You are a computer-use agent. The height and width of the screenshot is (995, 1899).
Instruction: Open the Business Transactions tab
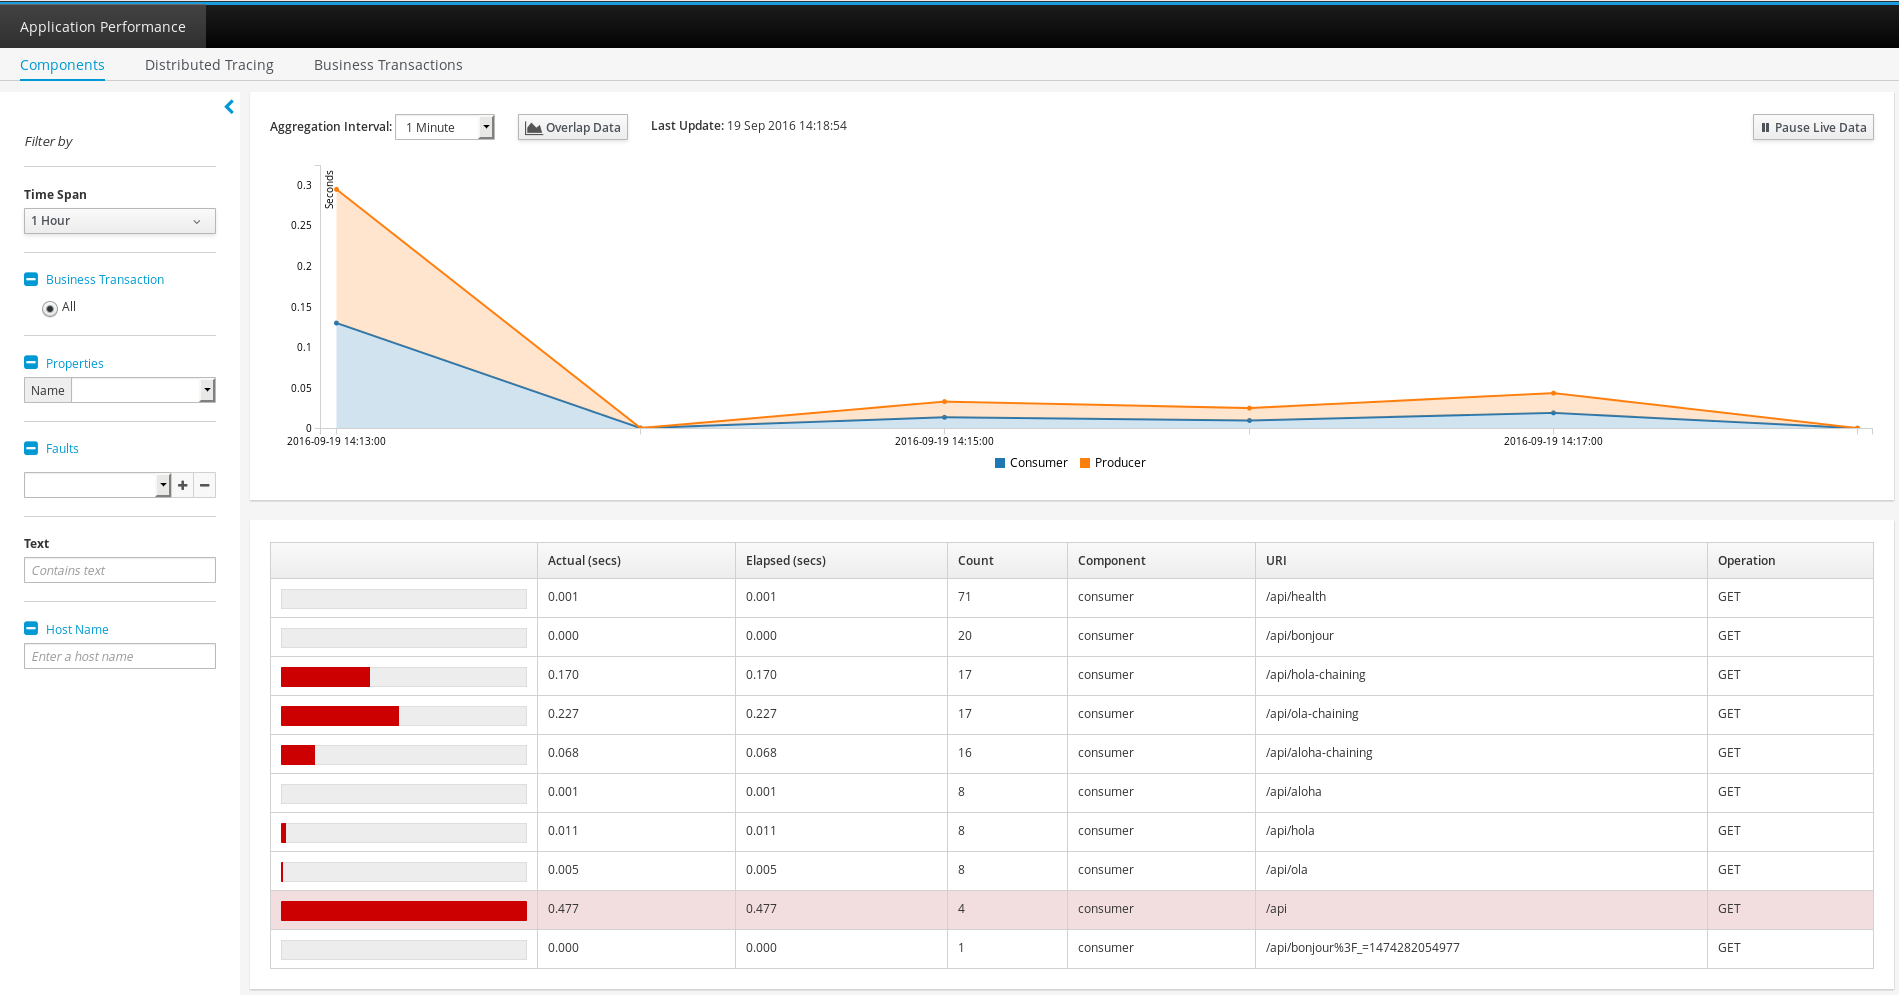click(x=388, y=65)
